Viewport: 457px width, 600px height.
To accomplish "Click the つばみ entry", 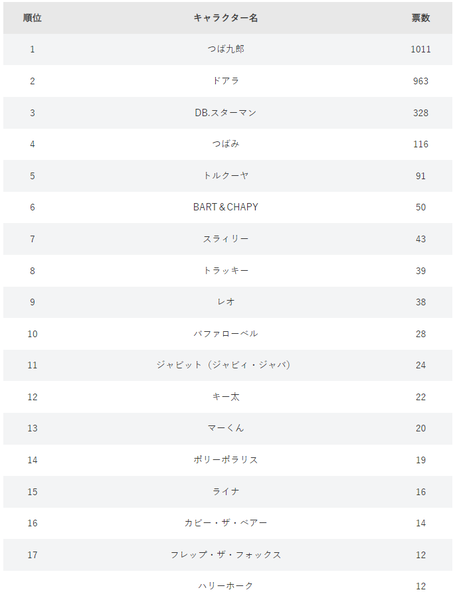I will pyautogui.click(x=225, y=144).
